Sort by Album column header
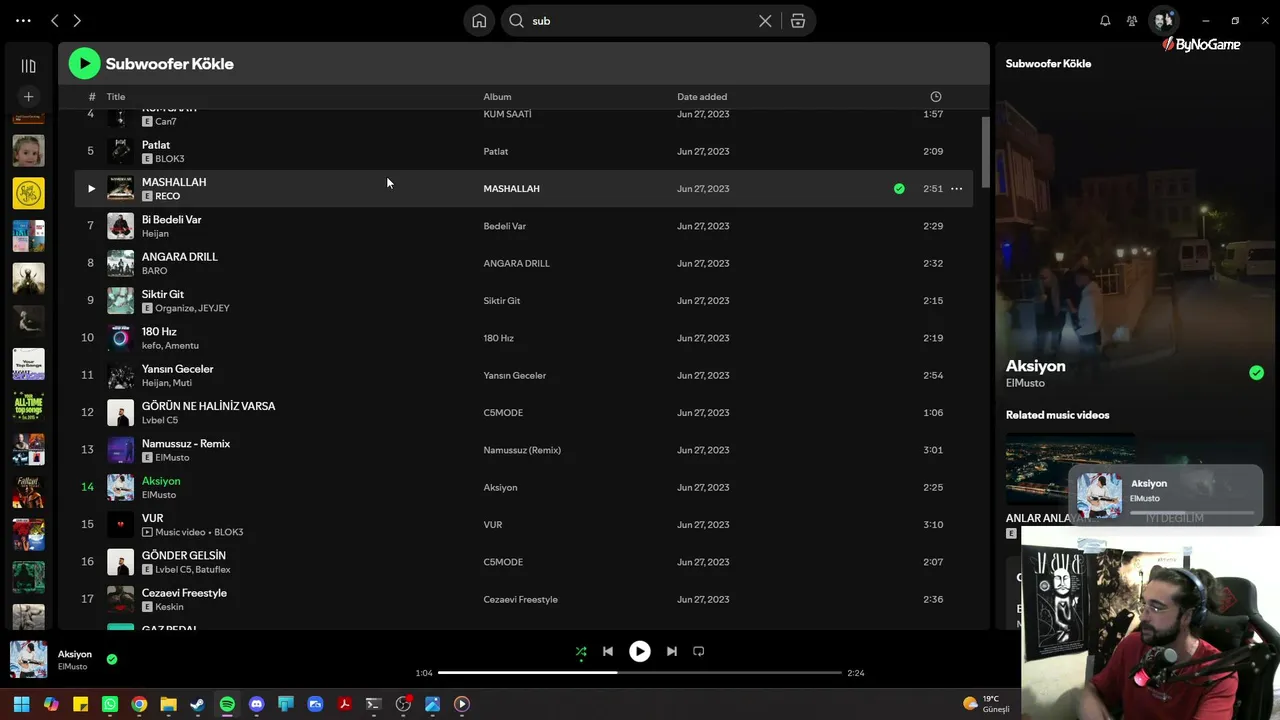 497,97
